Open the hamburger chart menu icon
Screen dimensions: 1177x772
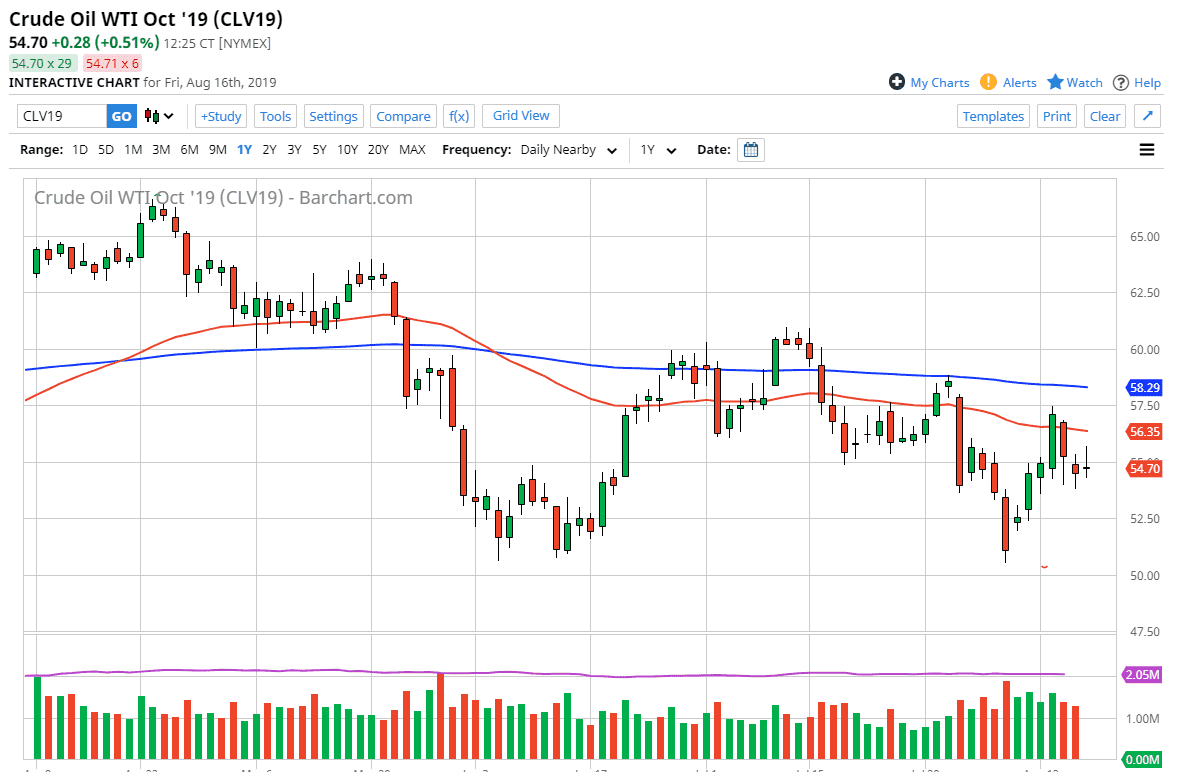pos(1145,149)
